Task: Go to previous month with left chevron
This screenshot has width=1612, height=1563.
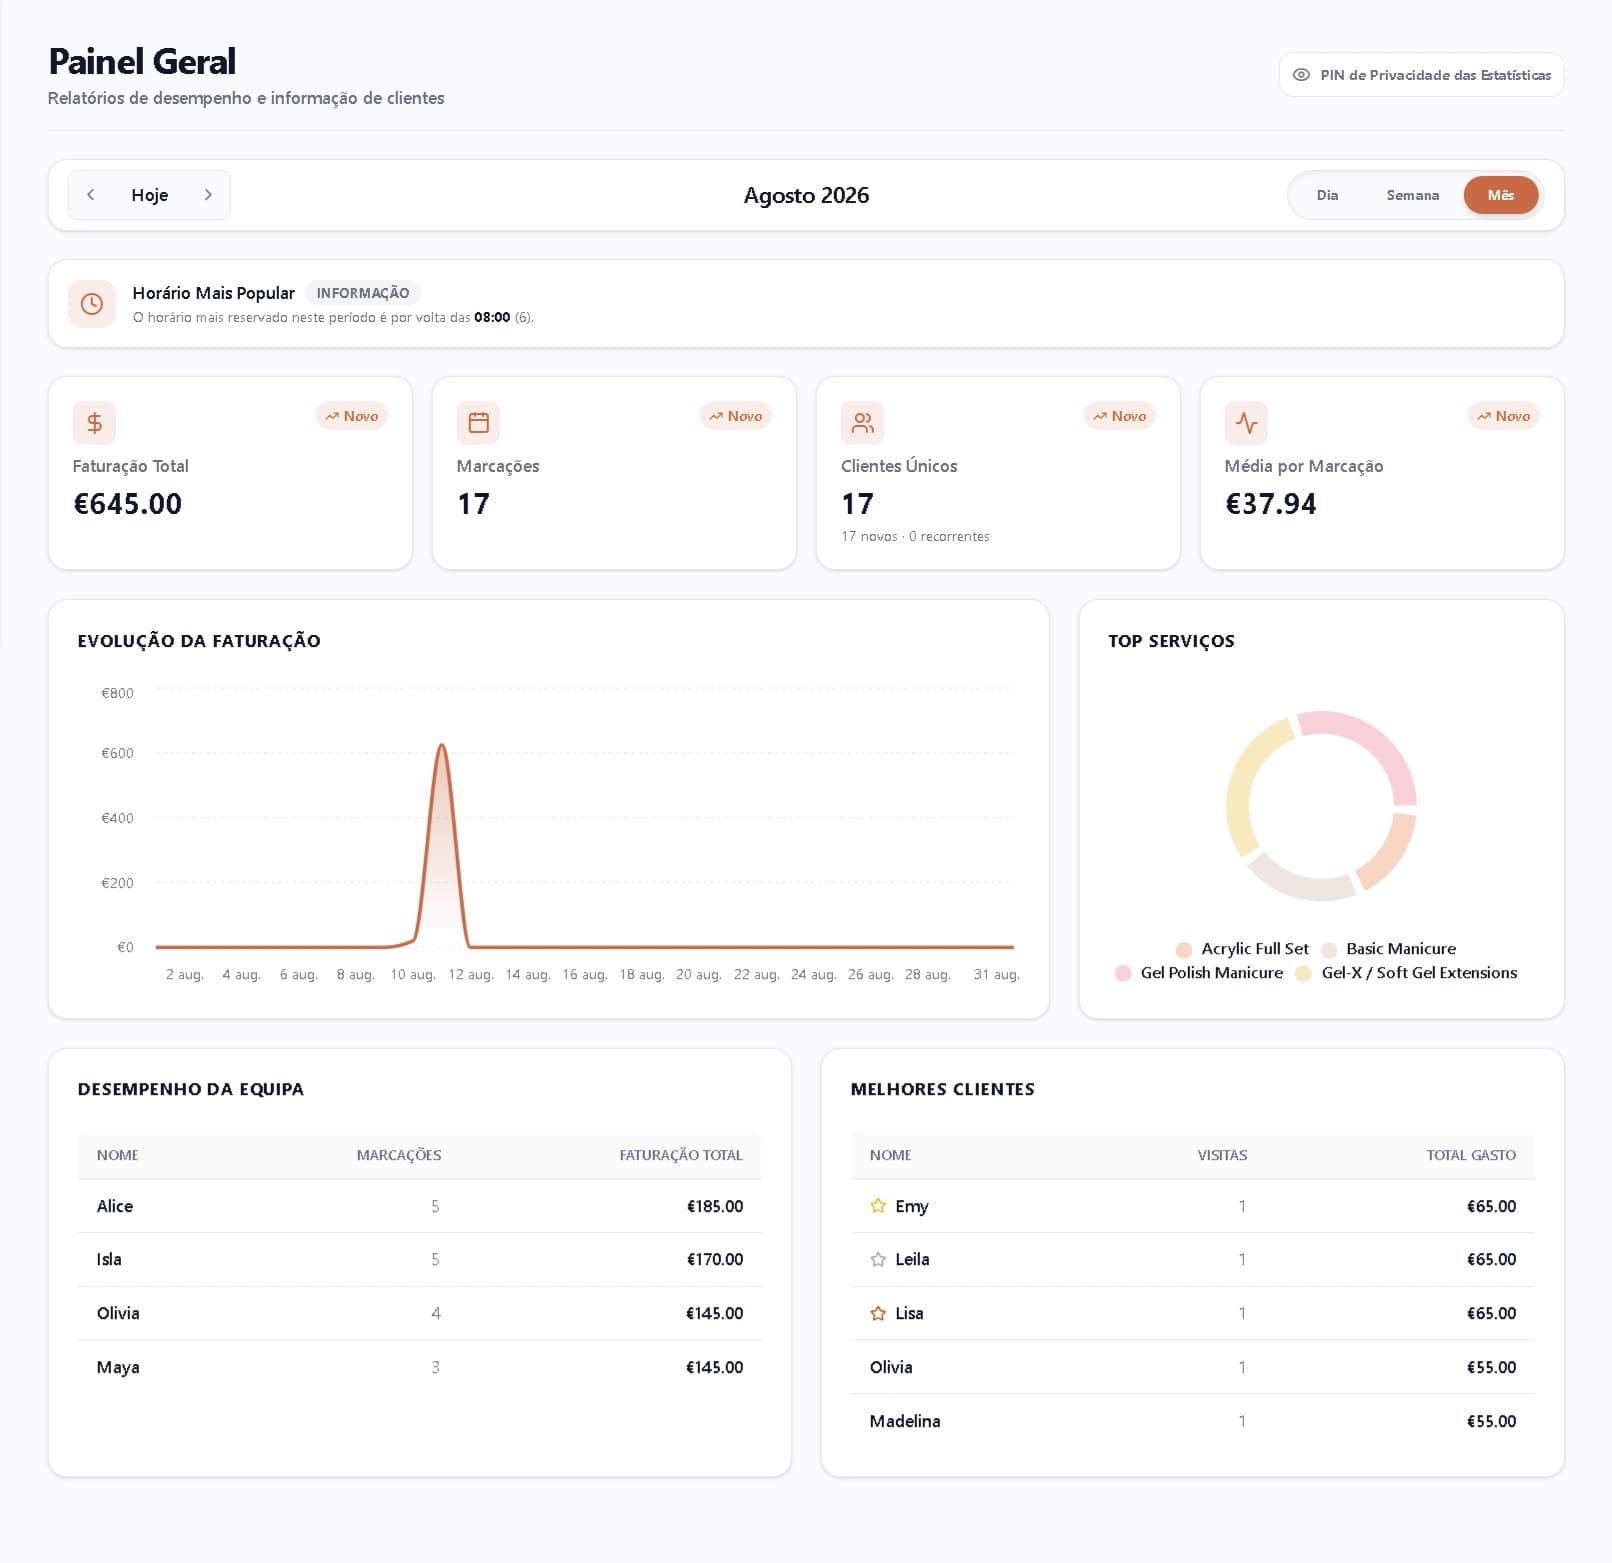Action: (91, 195)
